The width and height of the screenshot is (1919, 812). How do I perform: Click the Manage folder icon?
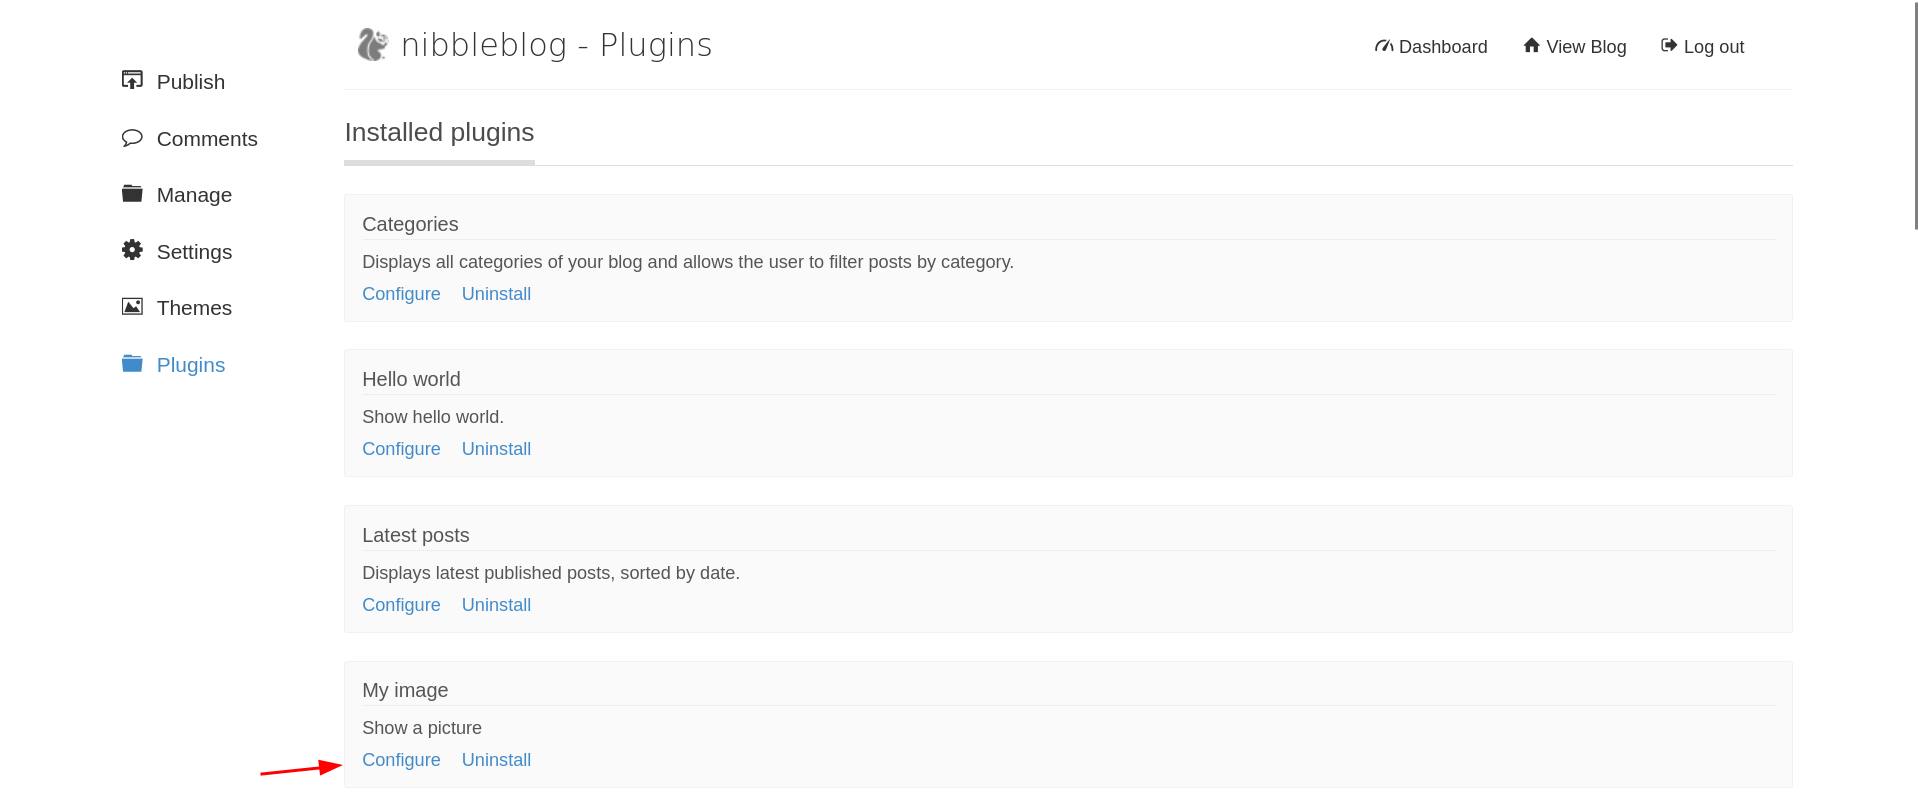[x=132, y=193]
